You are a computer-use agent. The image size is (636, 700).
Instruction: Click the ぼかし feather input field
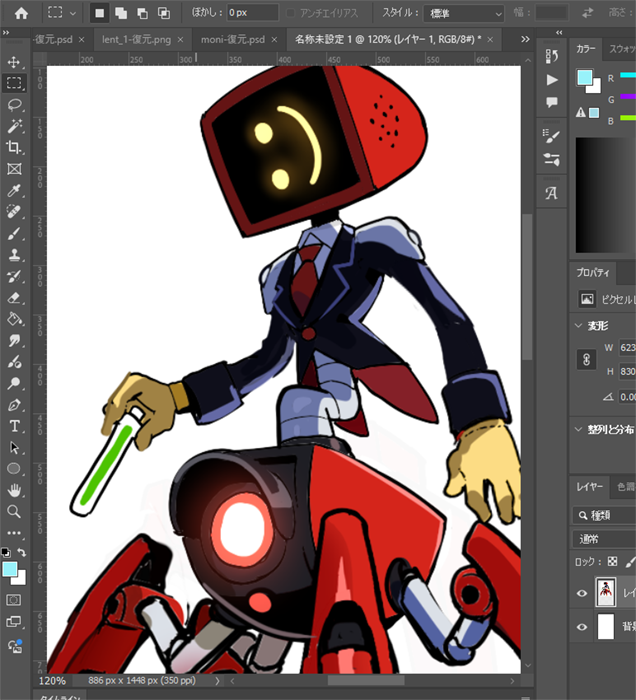(x=252, y=13)
